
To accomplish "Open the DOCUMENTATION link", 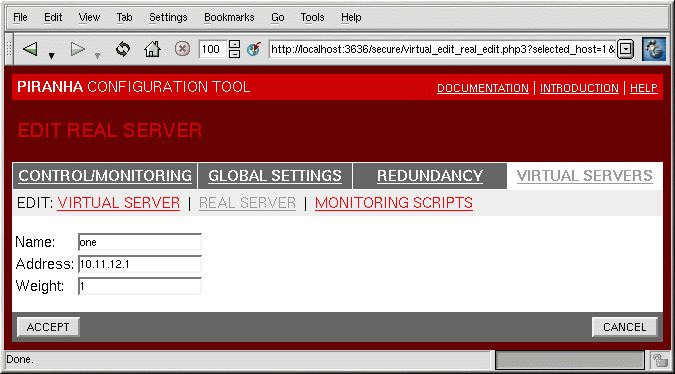I will click(483, 88).
